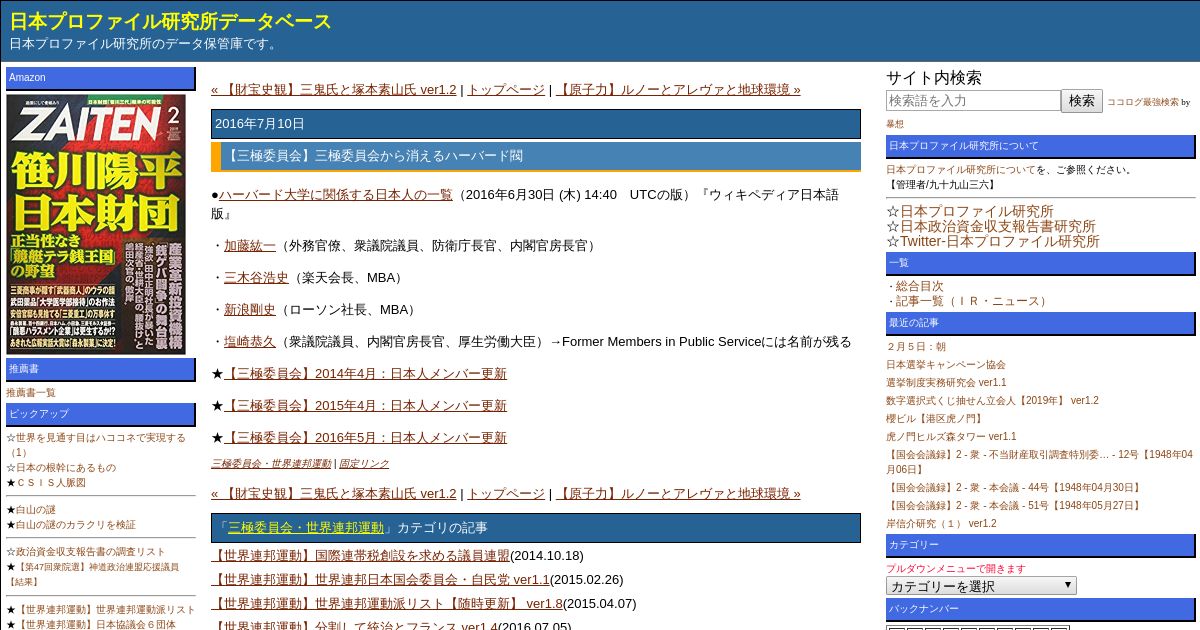Open the site title 日本プロファイル研究所データベース
Screen dimensions: 1200x630
[170, 21]
